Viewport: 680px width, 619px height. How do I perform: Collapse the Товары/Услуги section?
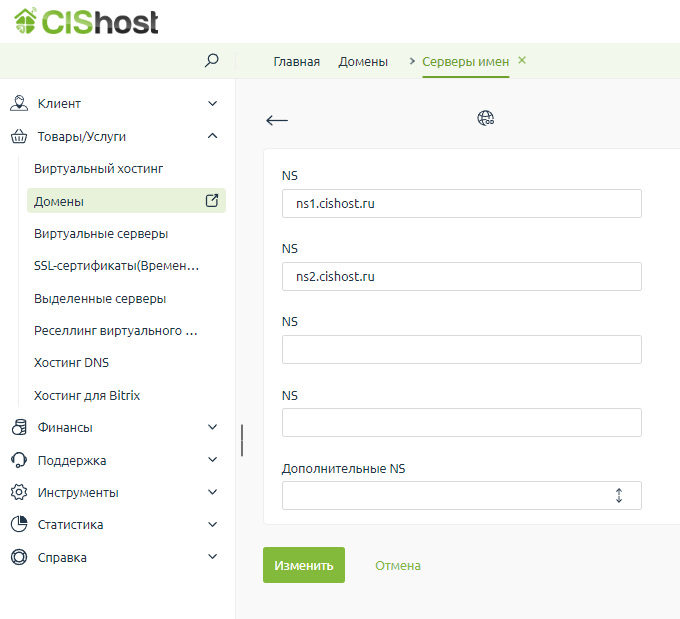point(212,136)
